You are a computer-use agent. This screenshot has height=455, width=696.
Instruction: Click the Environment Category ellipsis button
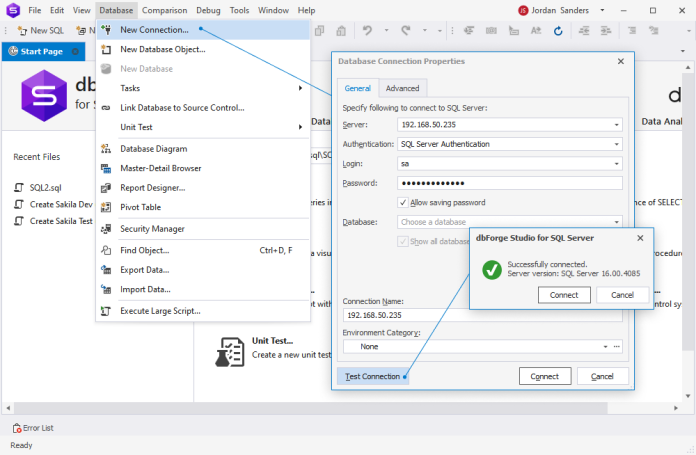click(617, 347)
